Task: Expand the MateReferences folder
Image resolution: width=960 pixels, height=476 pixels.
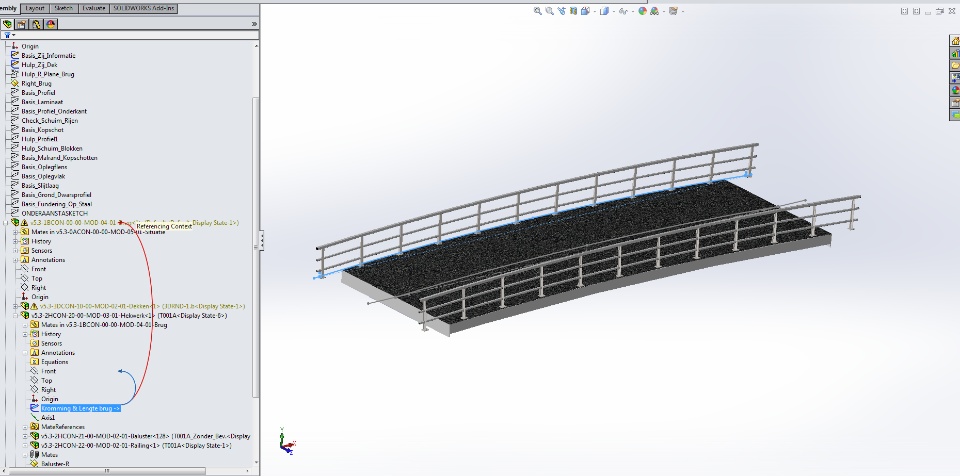Action: 25,427
